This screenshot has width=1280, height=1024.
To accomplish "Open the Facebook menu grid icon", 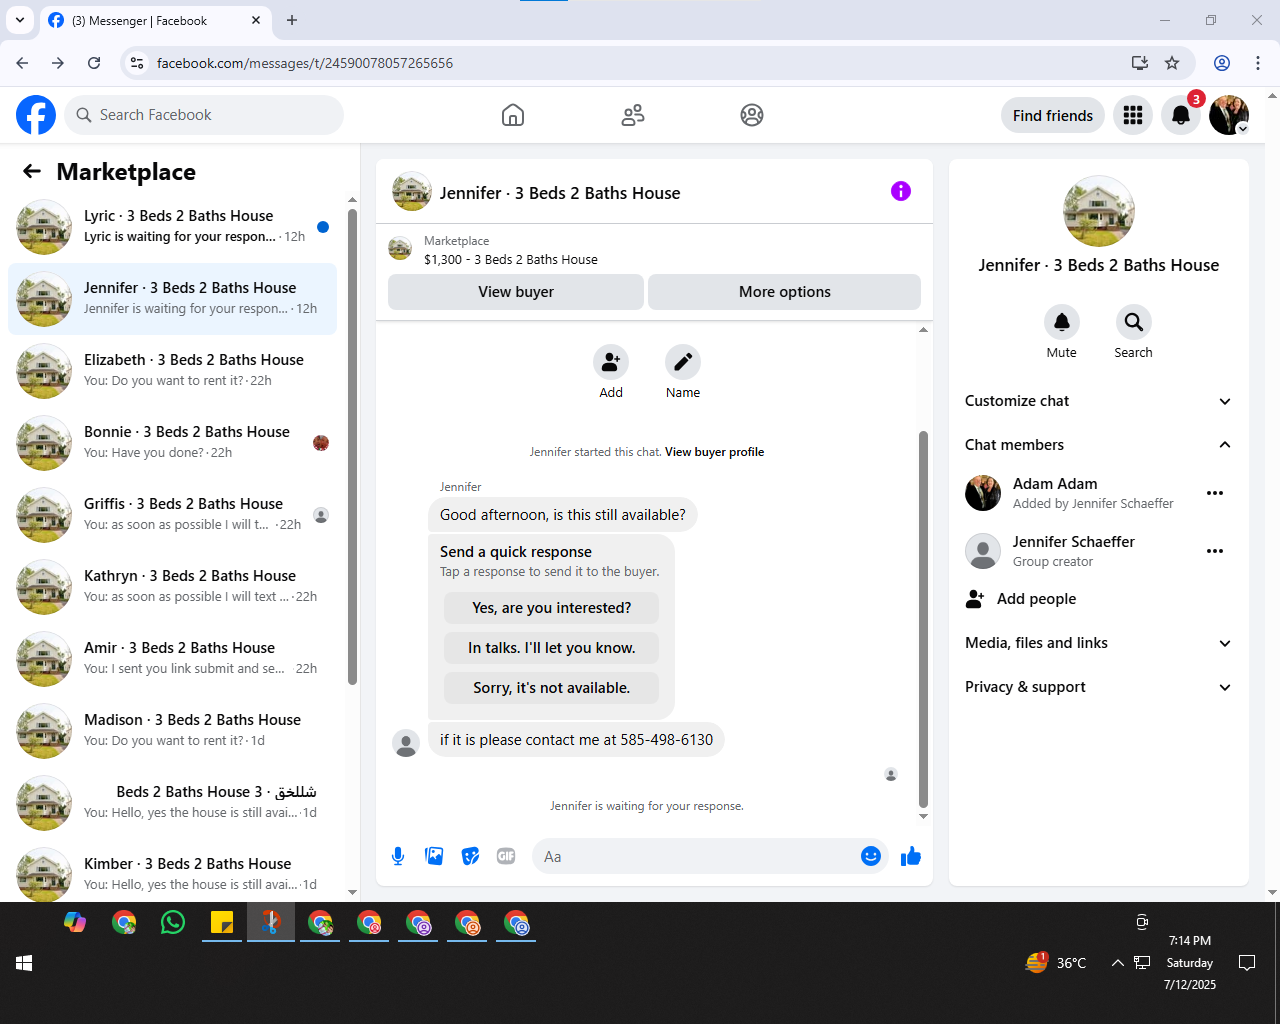I will [1133, 115].
